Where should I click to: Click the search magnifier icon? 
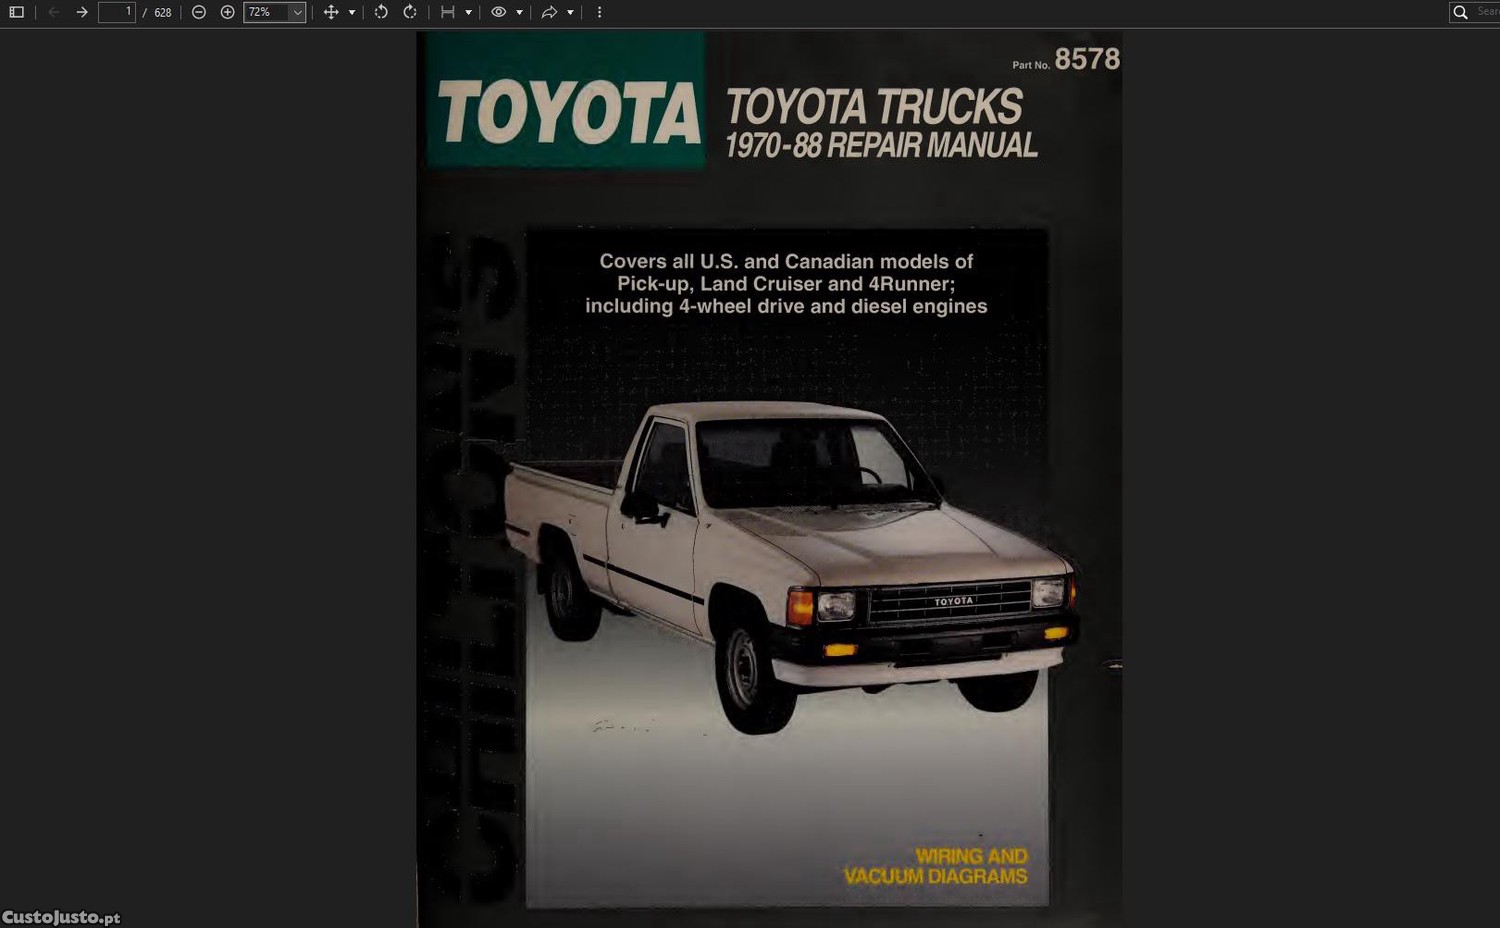pyautogui.click(x=1460, y=12)
